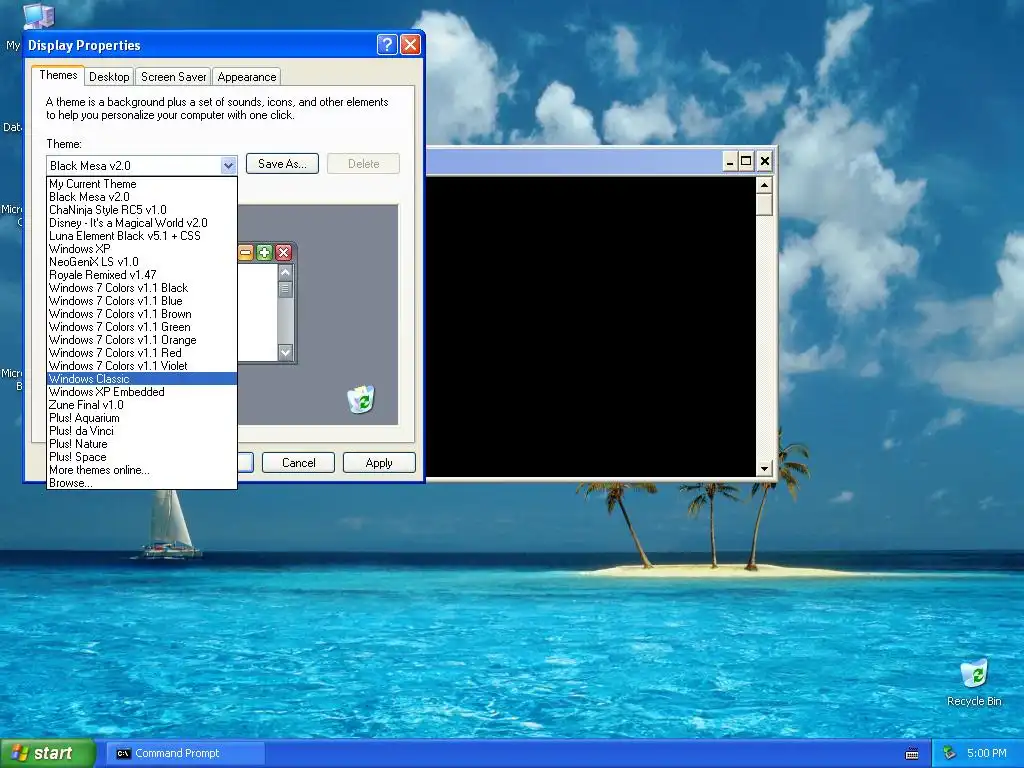Select Windows 7 Colors v1.1 Red
1024x768 pixels.
tap(142, 353)
